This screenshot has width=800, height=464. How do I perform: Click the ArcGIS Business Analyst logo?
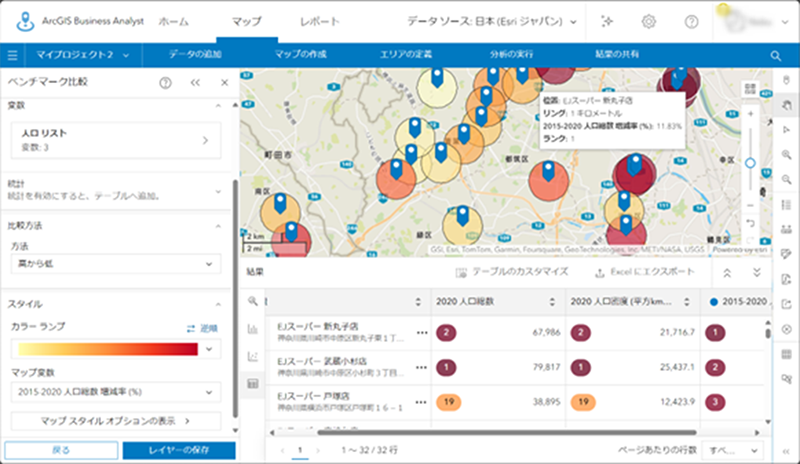pos(25,21)
